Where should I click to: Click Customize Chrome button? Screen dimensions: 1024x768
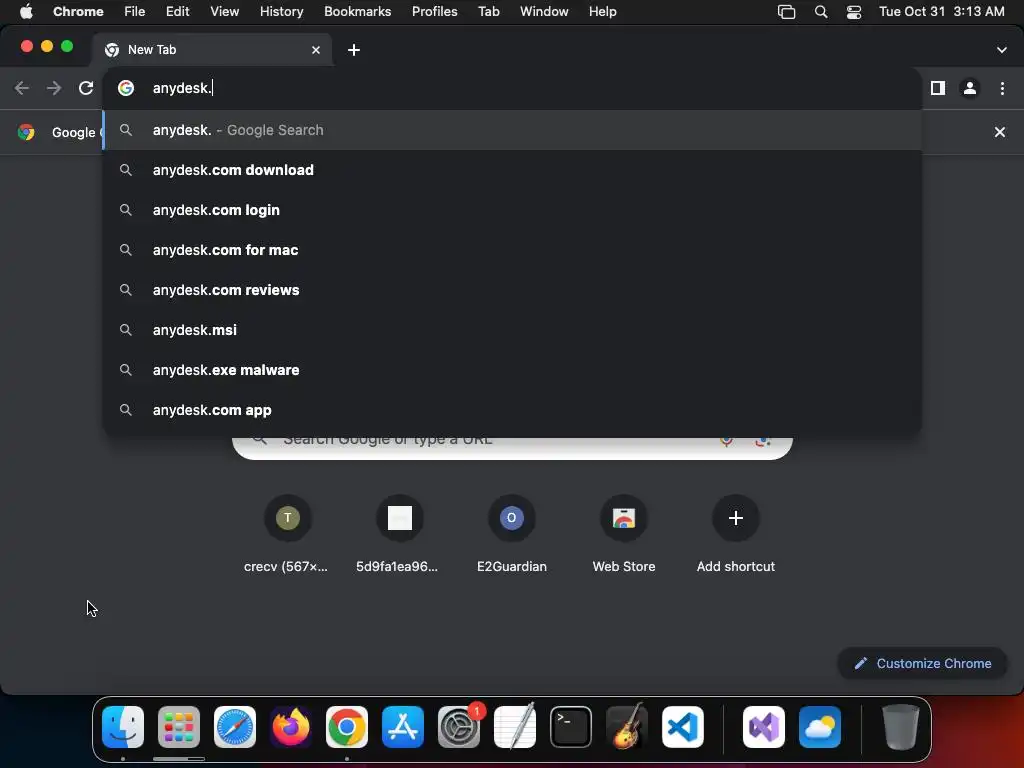click(x=922, y=664)
